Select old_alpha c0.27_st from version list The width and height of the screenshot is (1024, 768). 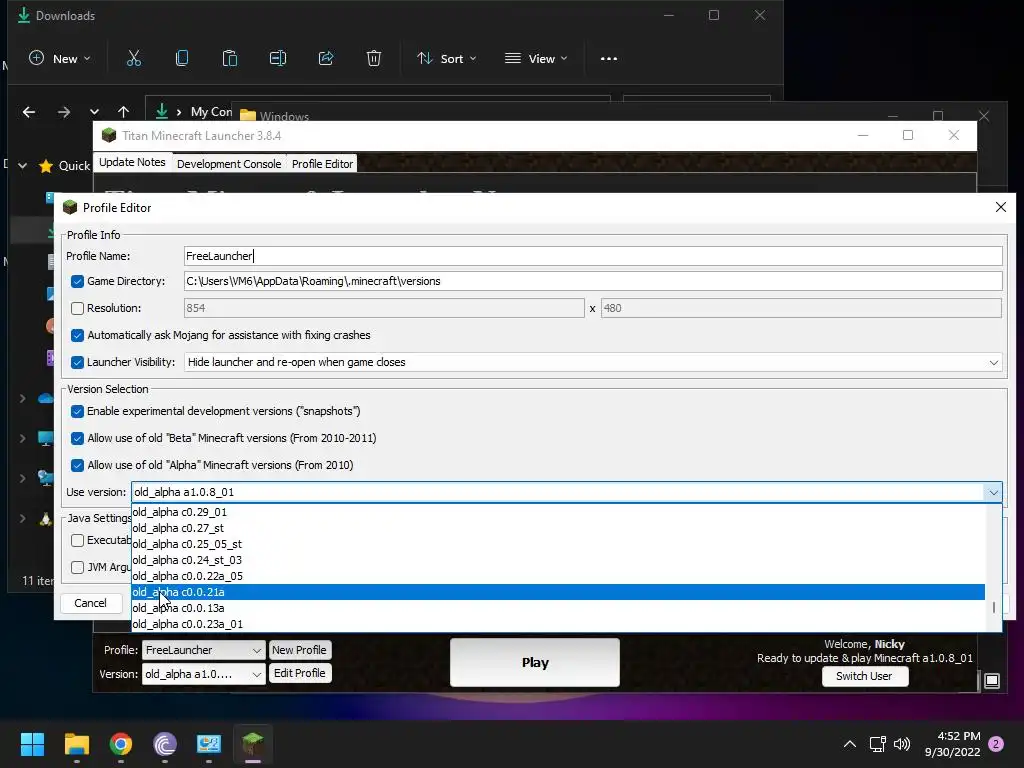pos(558,528)
